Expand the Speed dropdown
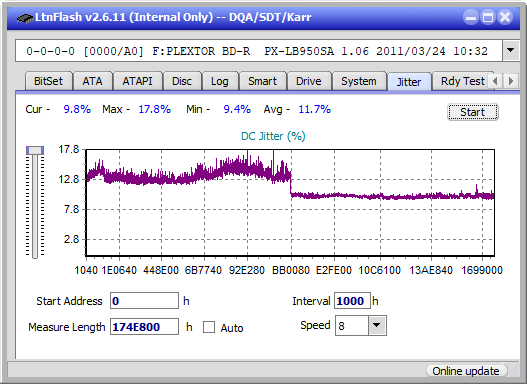The image size is (527, 384). click(377, 325)
